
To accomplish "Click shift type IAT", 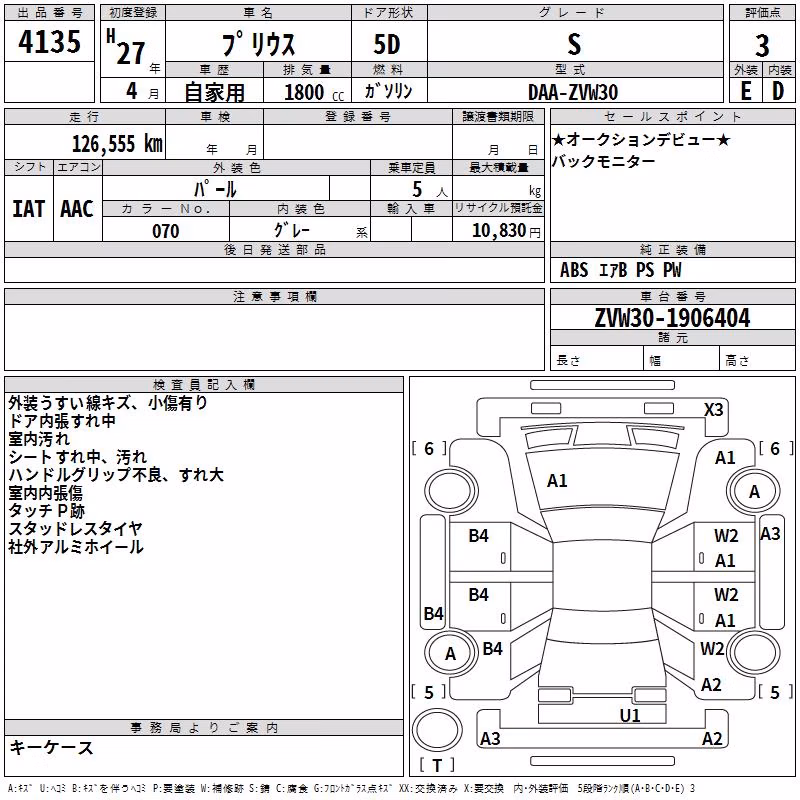I will 29,209.
